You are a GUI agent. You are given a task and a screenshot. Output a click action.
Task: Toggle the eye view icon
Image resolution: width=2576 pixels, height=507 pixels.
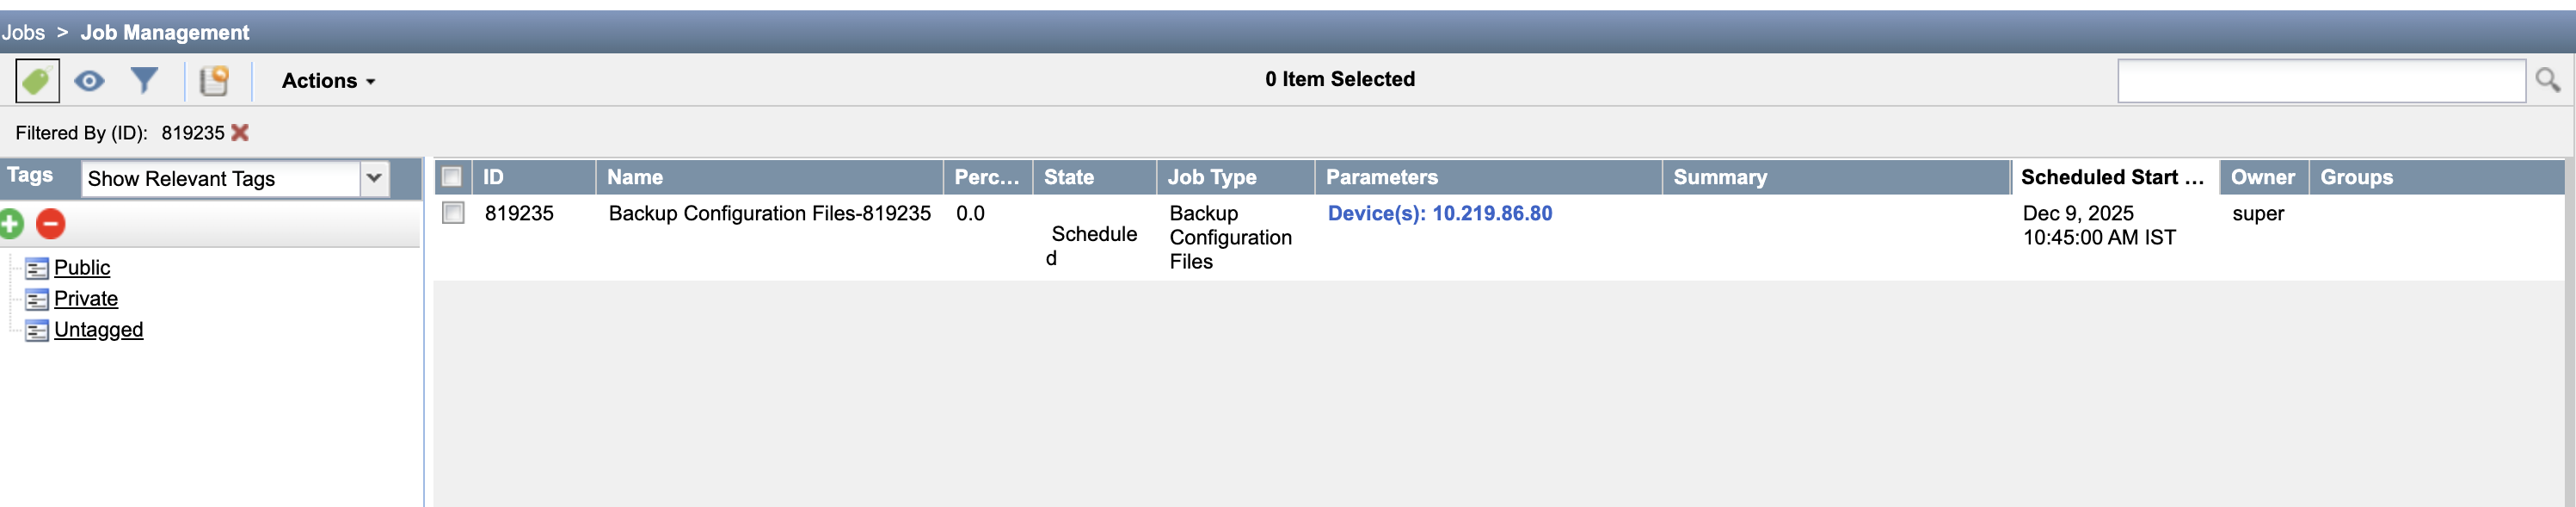(x=90, y=81)
